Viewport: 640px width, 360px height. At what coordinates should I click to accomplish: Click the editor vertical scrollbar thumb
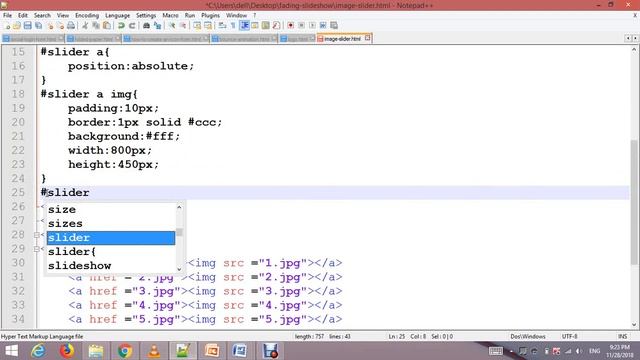tap(634, 202)
